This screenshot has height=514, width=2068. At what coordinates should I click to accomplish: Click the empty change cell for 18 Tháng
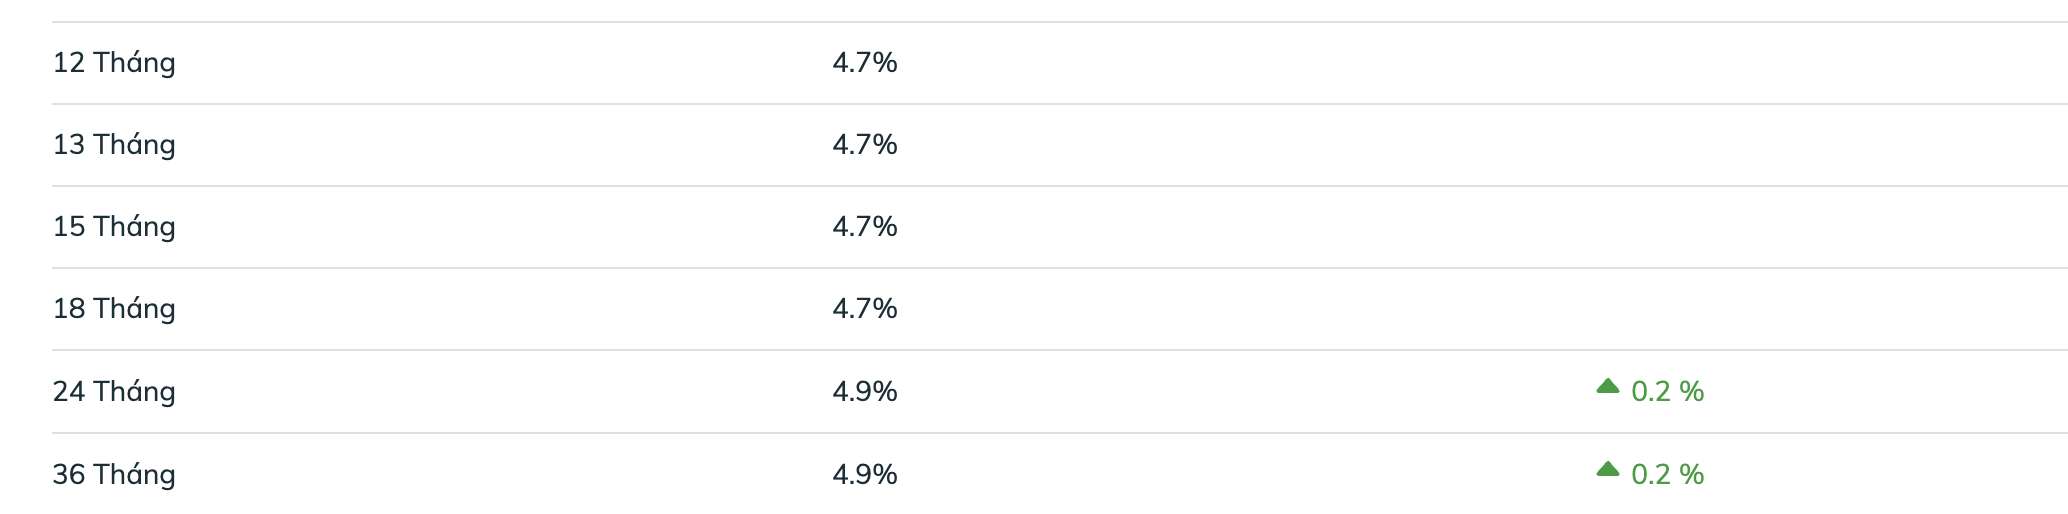1650,309
